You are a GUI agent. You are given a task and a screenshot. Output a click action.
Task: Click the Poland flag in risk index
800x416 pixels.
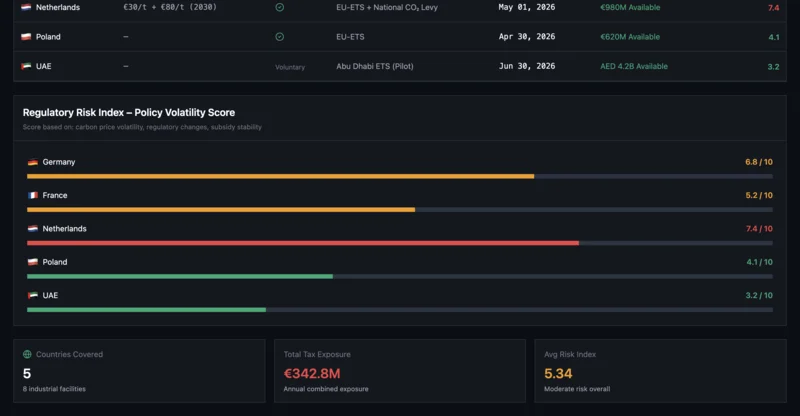click(32, 262)
